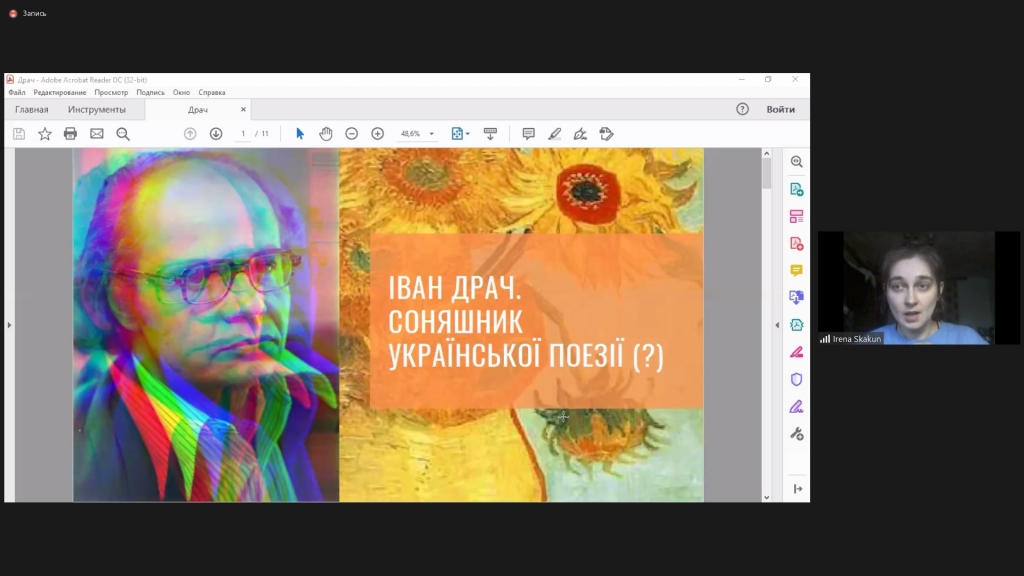Open Create PDF in the right panel
The height and width of the screenshot is (576, 1024).
point(796,244)
